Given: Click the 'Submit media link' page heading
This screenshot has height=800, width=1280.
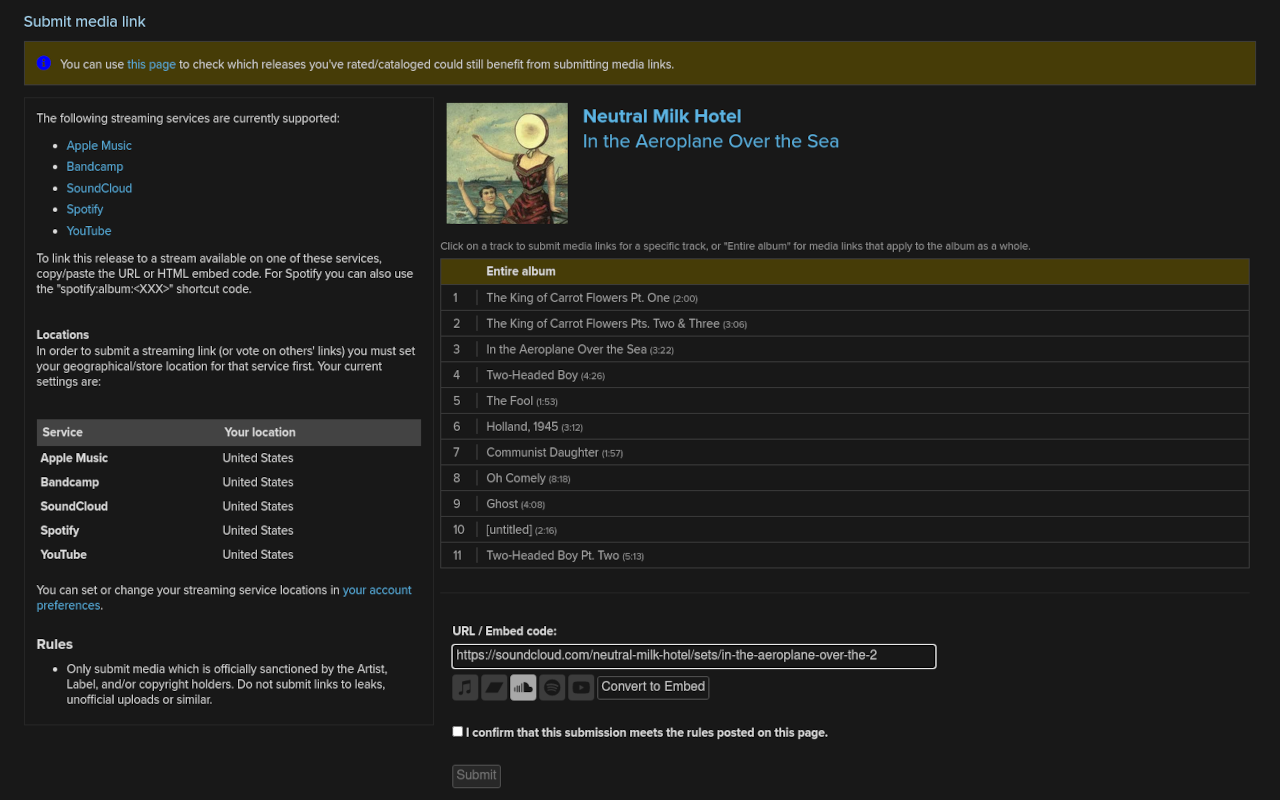Looking at the screenshot, I should [85, 21].
